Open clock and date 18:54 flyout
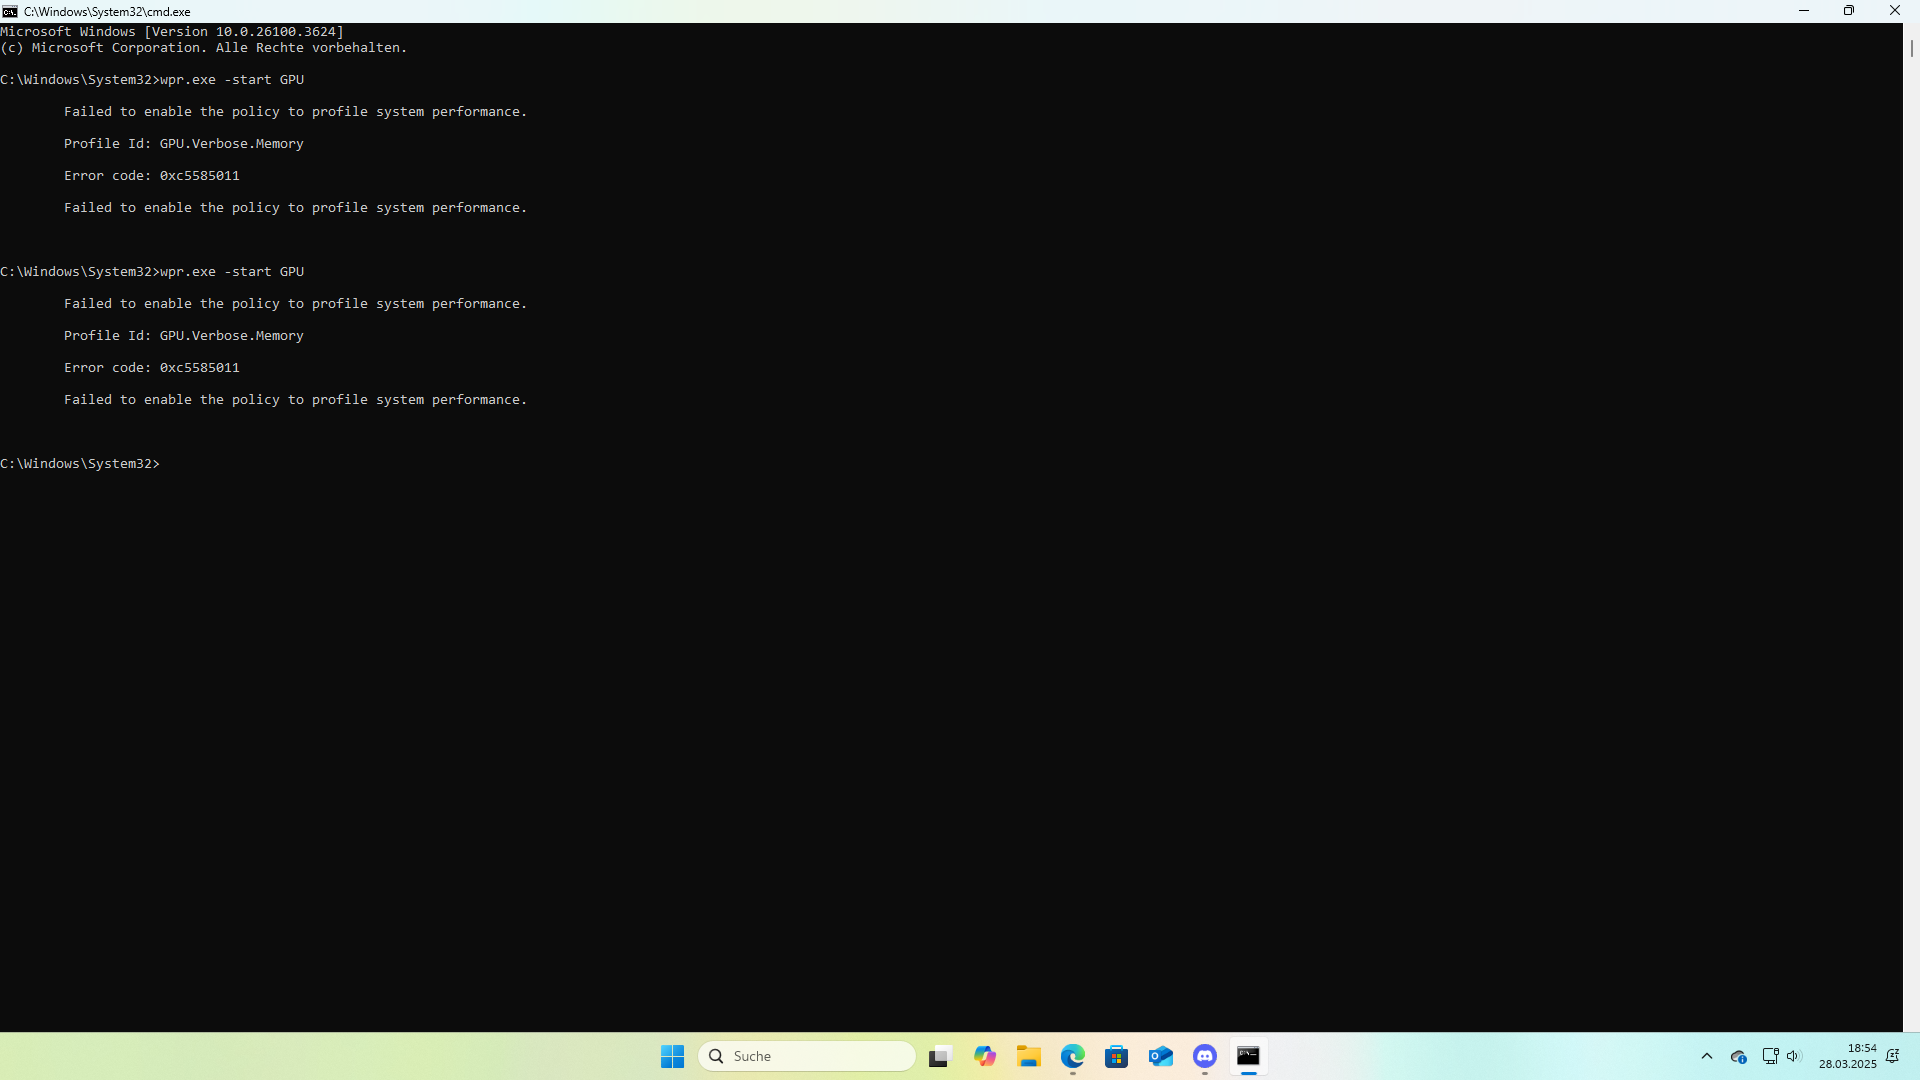The height and width of the screenshot is (1080, 1920). pos(1847,1056)
